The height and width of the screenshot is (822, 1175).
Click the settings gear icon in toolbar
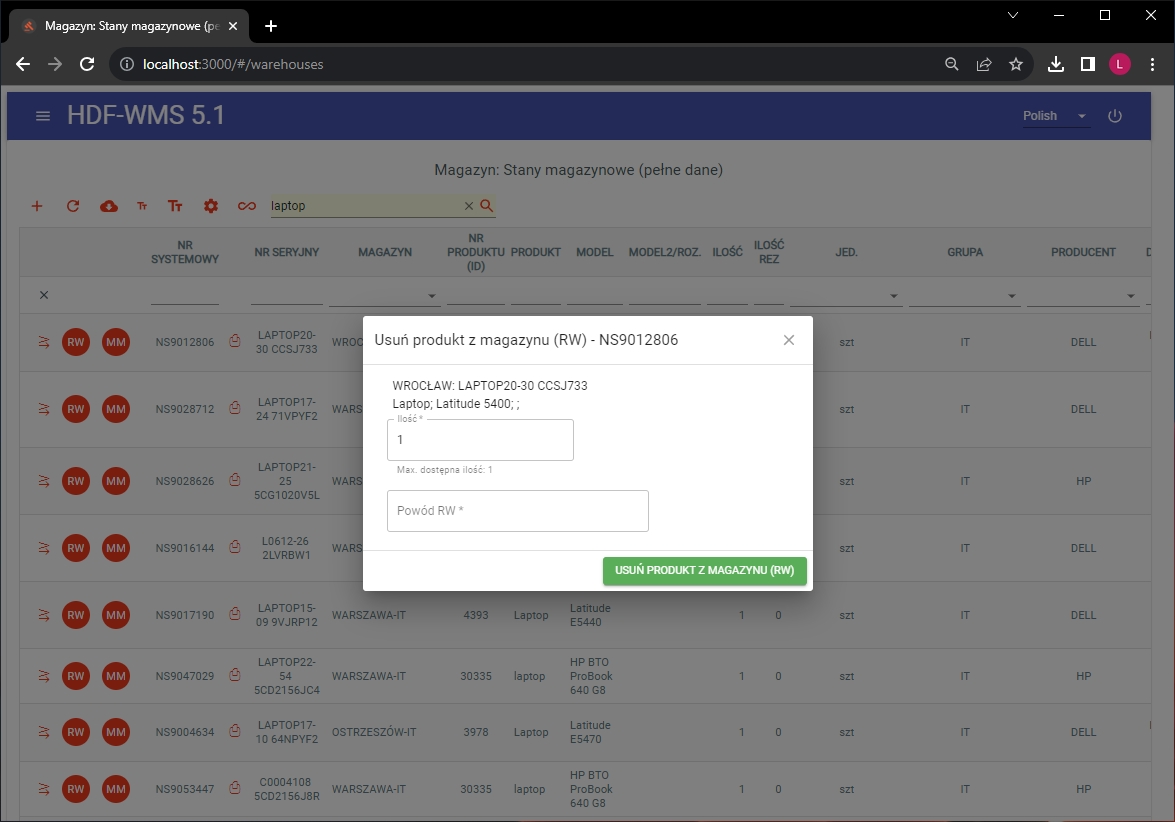pyautogui.click(x=211, y=206)
